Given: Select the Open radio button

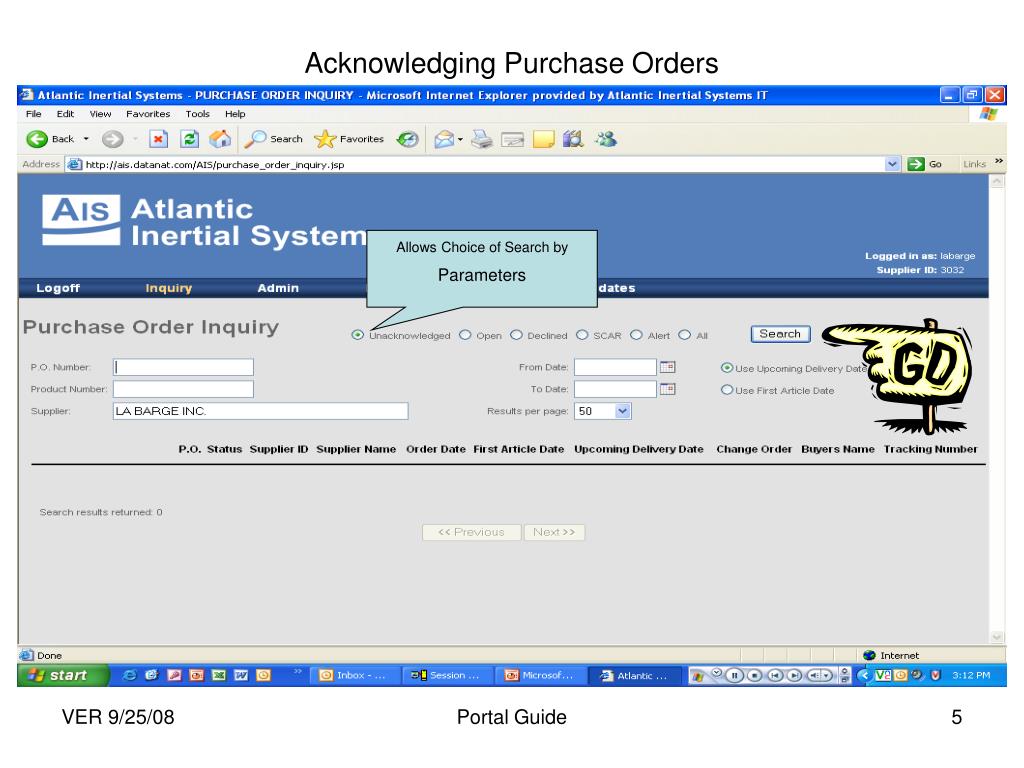Looking at the screenshot, I should click(465, 335).
